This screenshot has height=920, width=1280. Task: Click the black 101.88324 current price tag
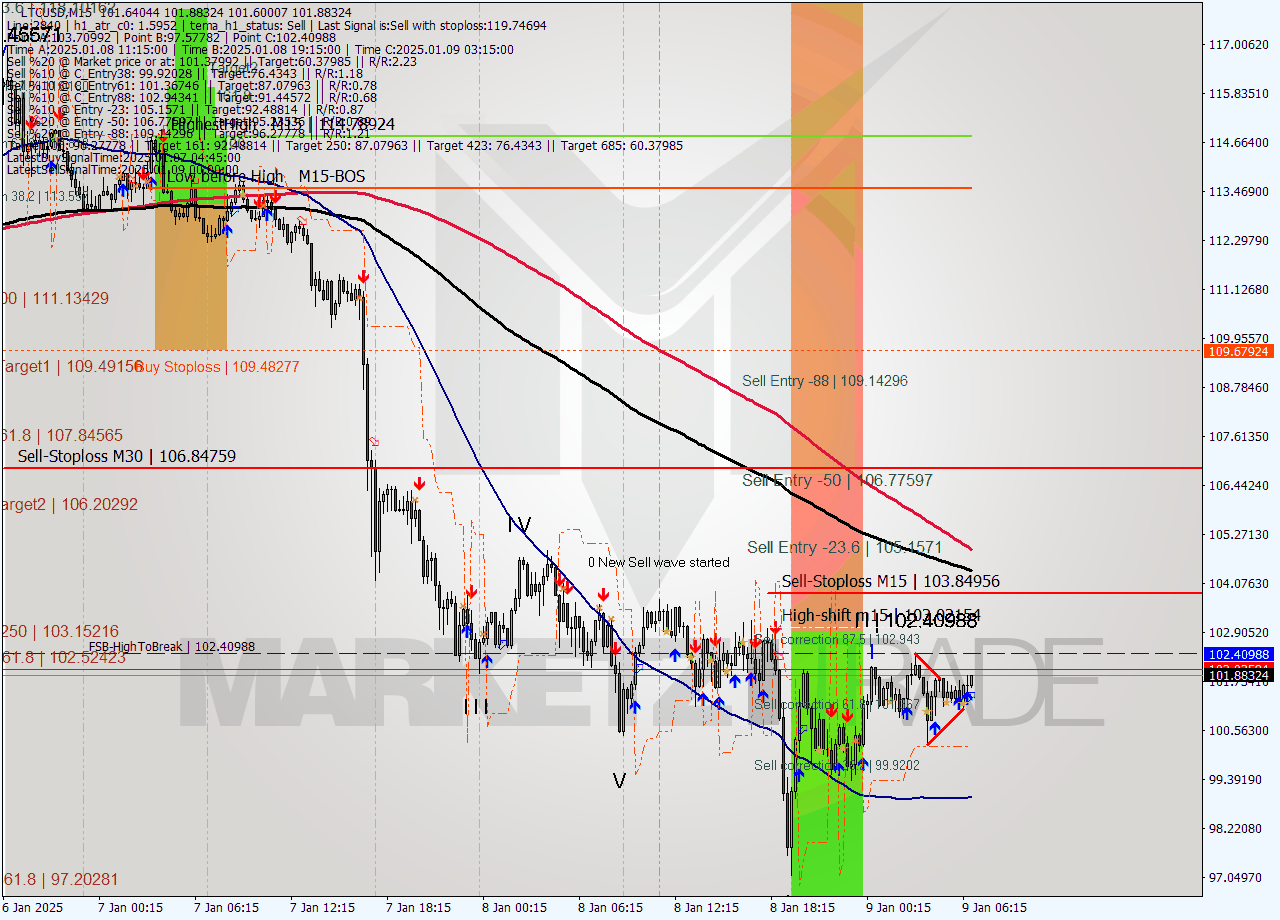1238,676
